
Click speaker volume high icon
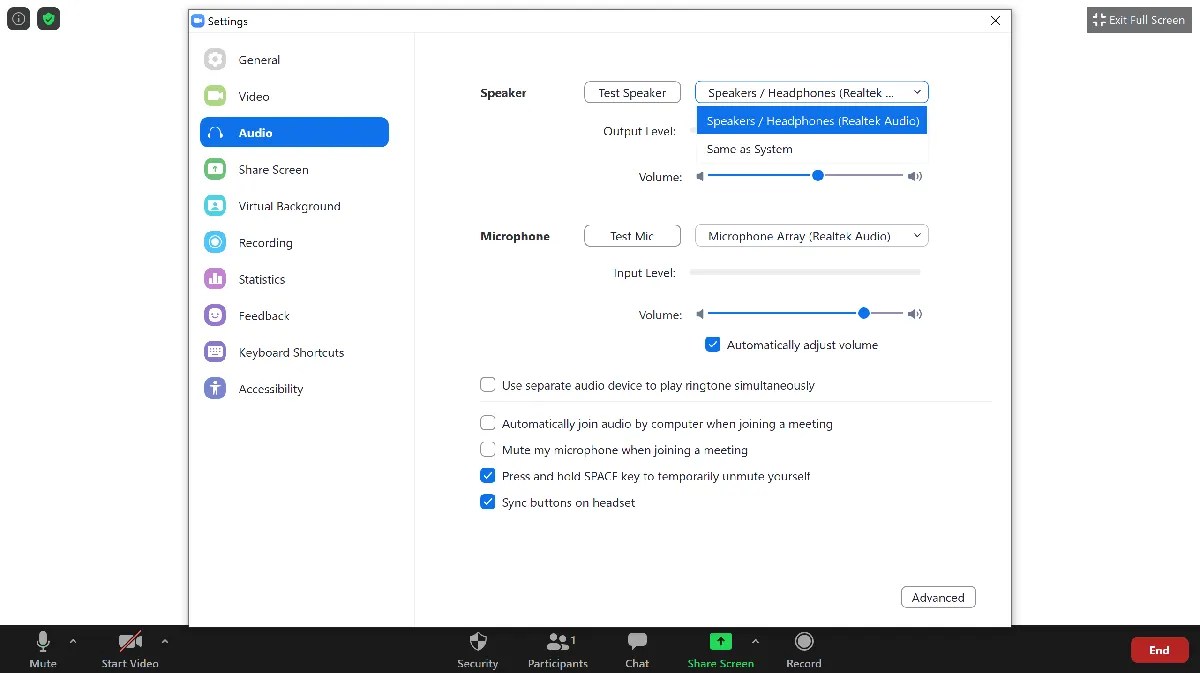[915, 176]
